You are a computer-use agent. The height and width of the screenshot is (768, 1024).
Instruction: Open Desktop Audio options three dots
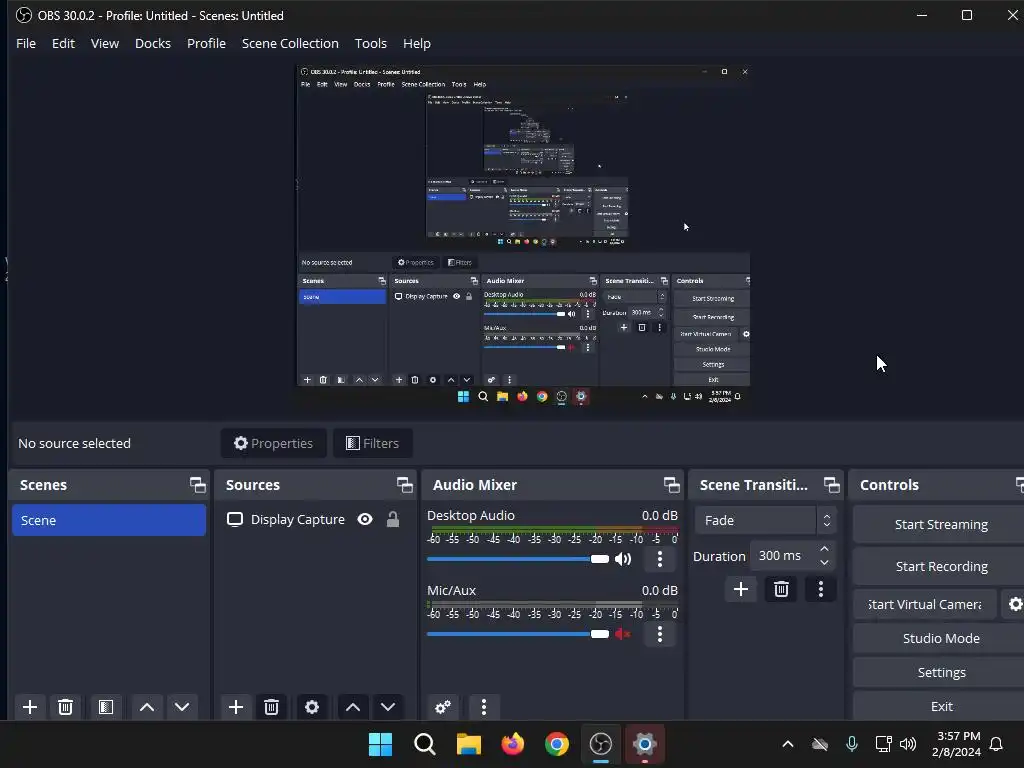pyautogui.click(x=660, y=559)
